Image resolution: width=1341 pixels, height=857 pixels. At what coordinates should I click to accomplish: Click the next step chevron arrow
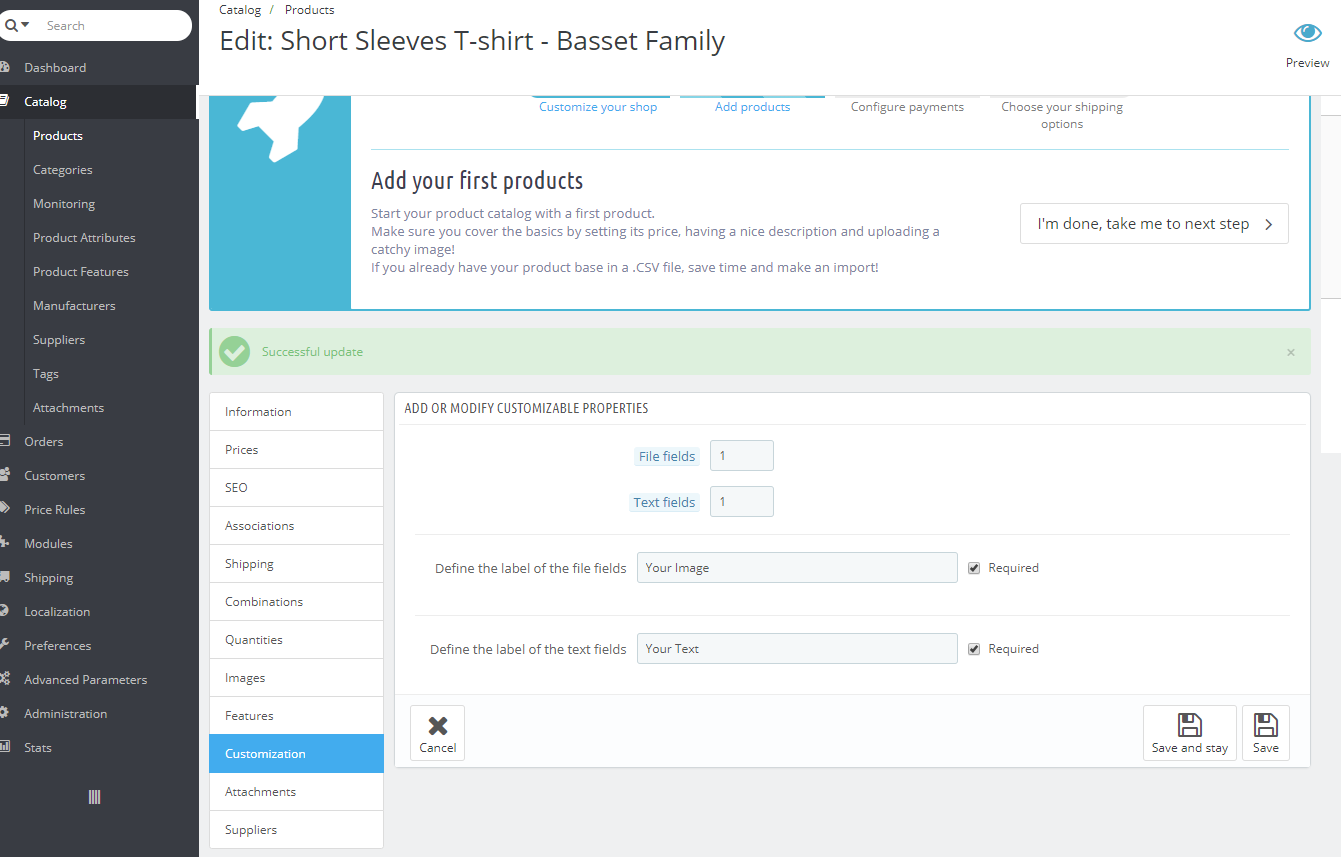point(1269,224)
